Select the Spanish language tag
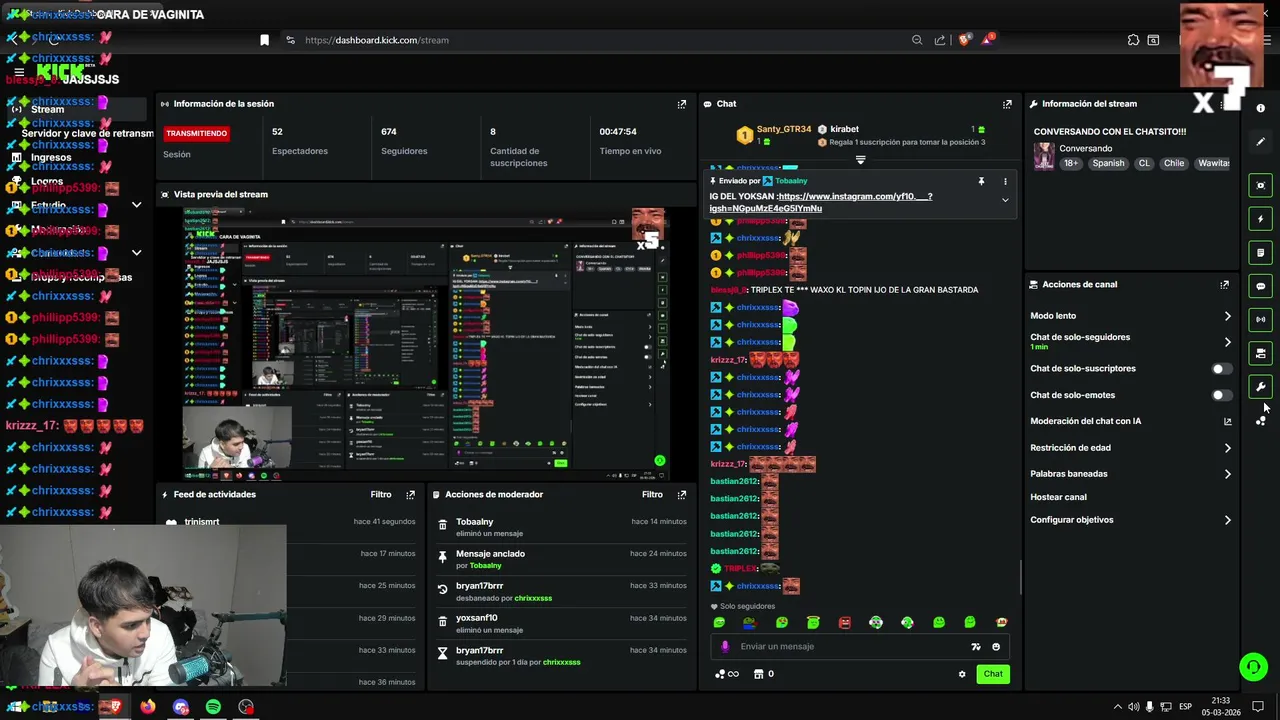Viewport: 1280px width, 720px height. click(x=1108, y=163)
